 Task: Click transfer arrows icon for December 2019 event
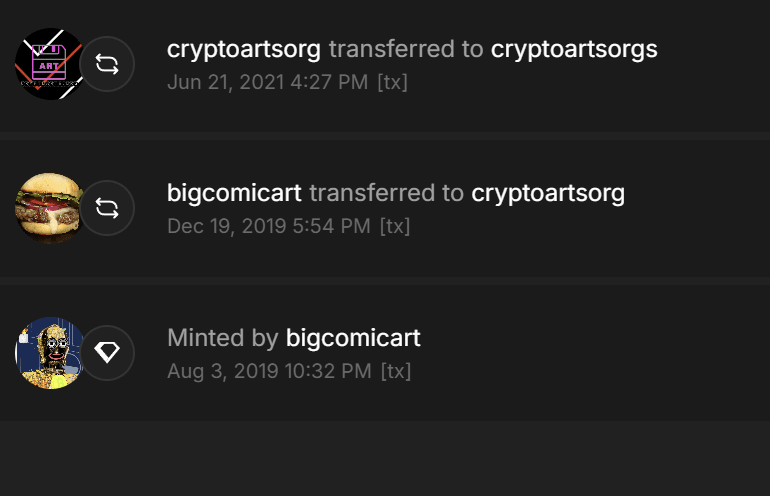107,208
